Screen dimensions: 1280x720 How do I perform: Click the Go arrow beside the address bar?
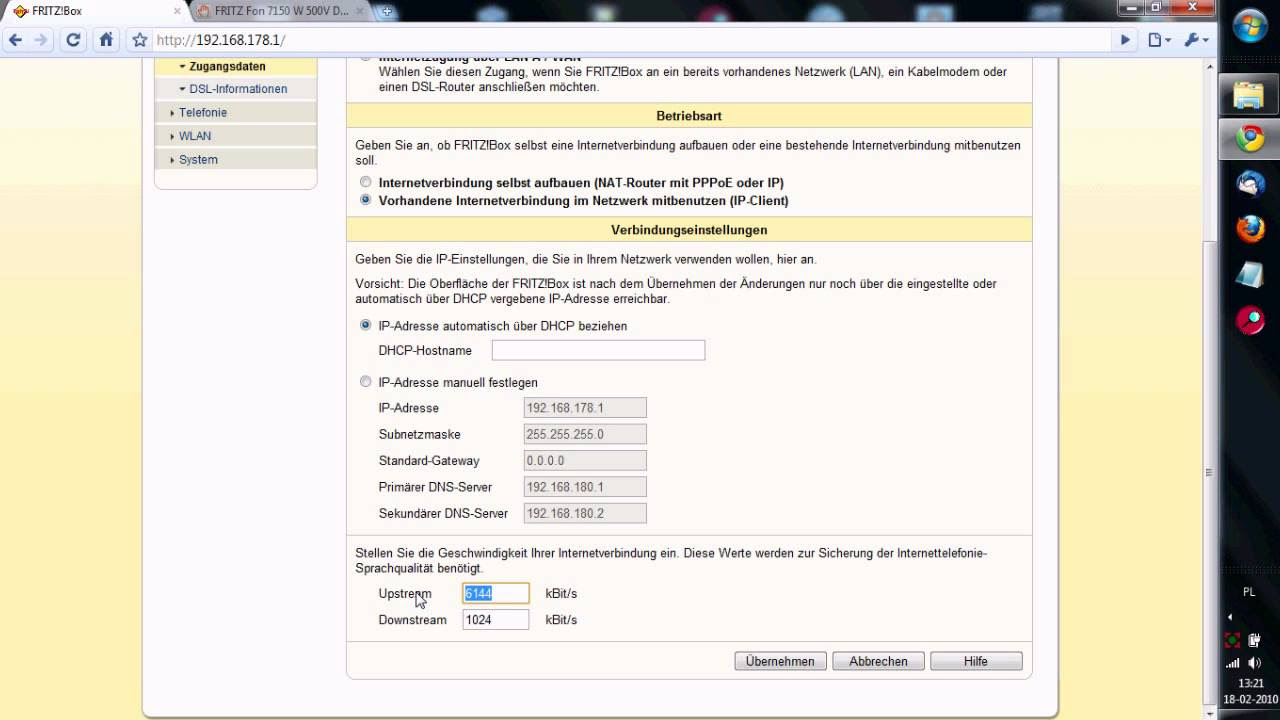[1125, 40]
